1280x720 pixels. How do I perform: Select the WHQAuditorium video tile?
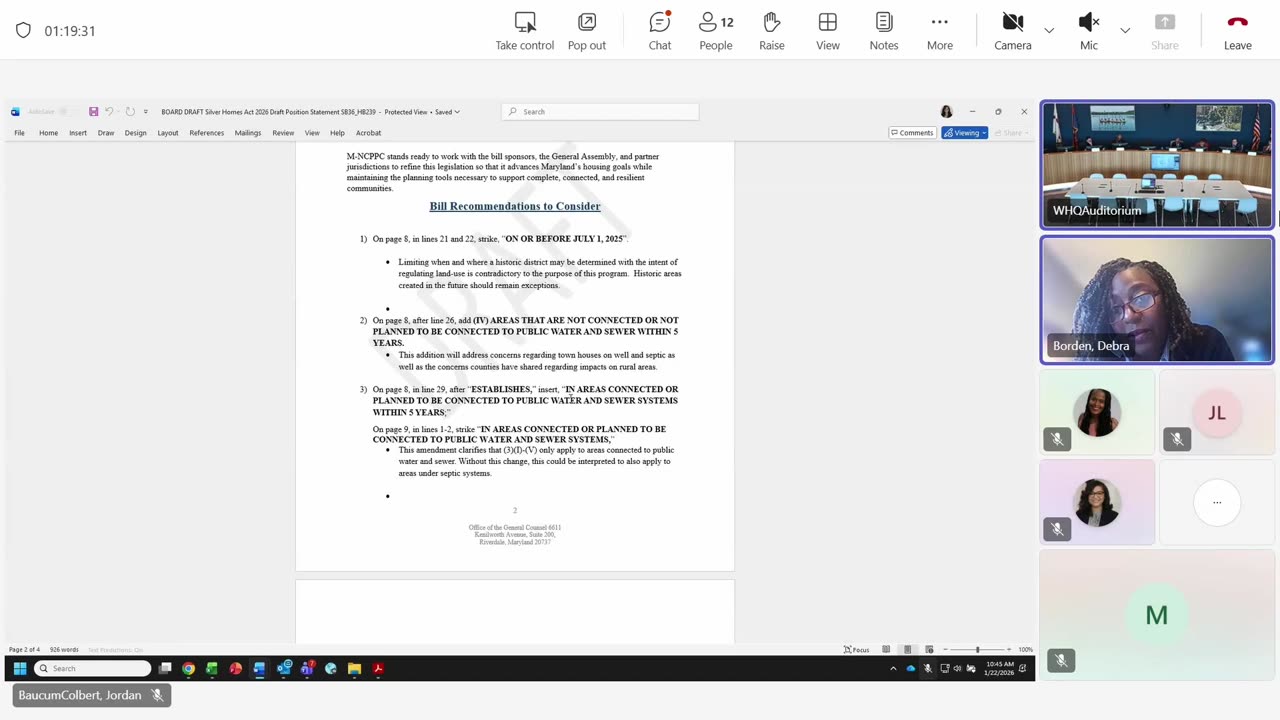1157,165
